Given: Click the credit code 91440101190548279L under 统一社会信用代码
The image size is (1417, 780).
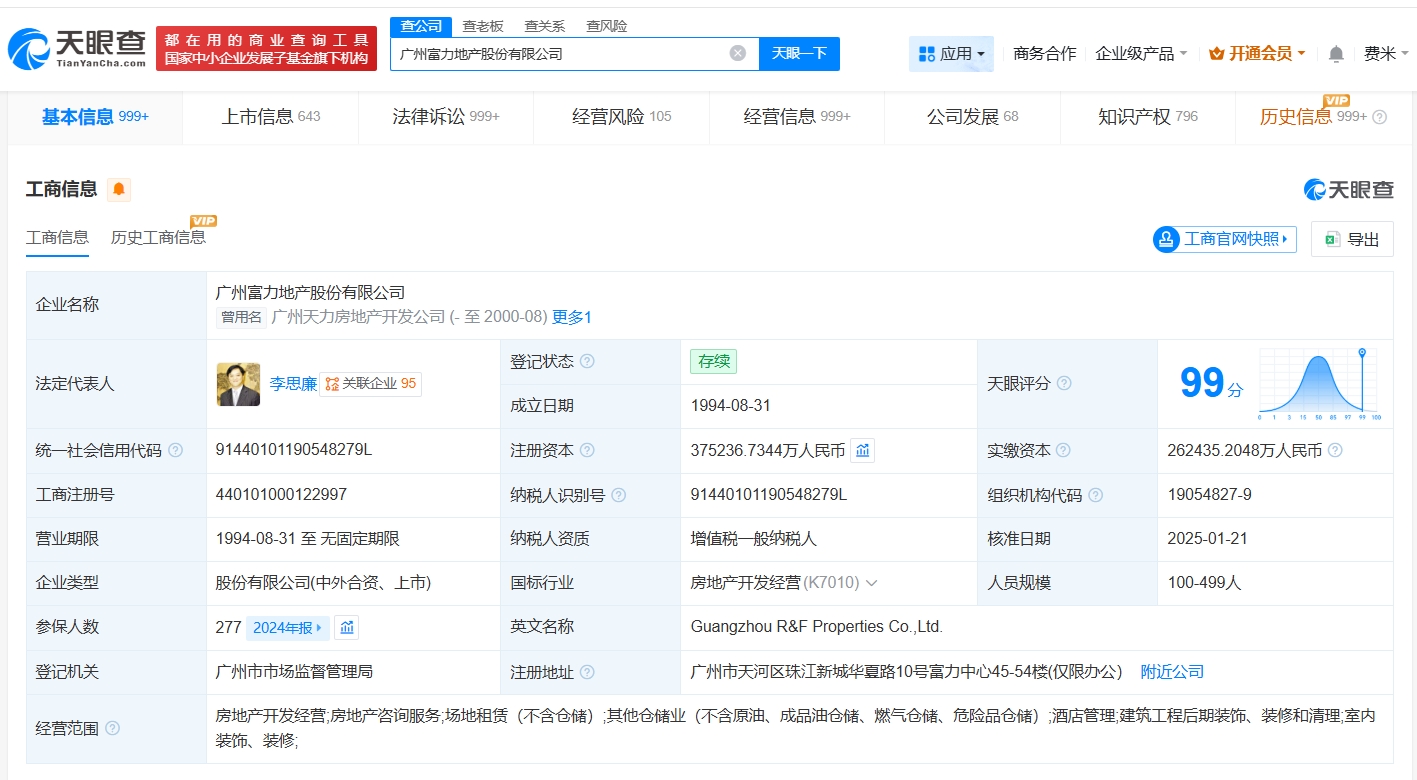Looking at the screenshot, I should coord(294,450).
